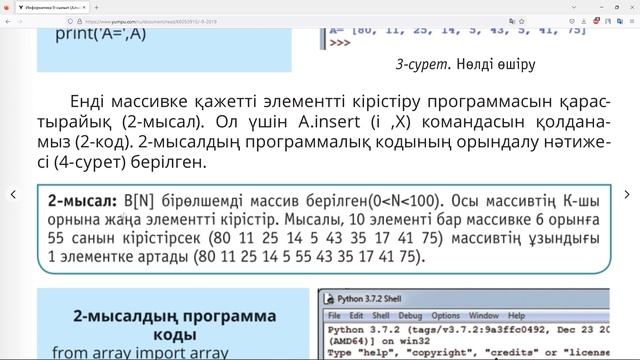Select the Информатика browser tab
The width and height of the screenshot is (640, 360).
52,7
